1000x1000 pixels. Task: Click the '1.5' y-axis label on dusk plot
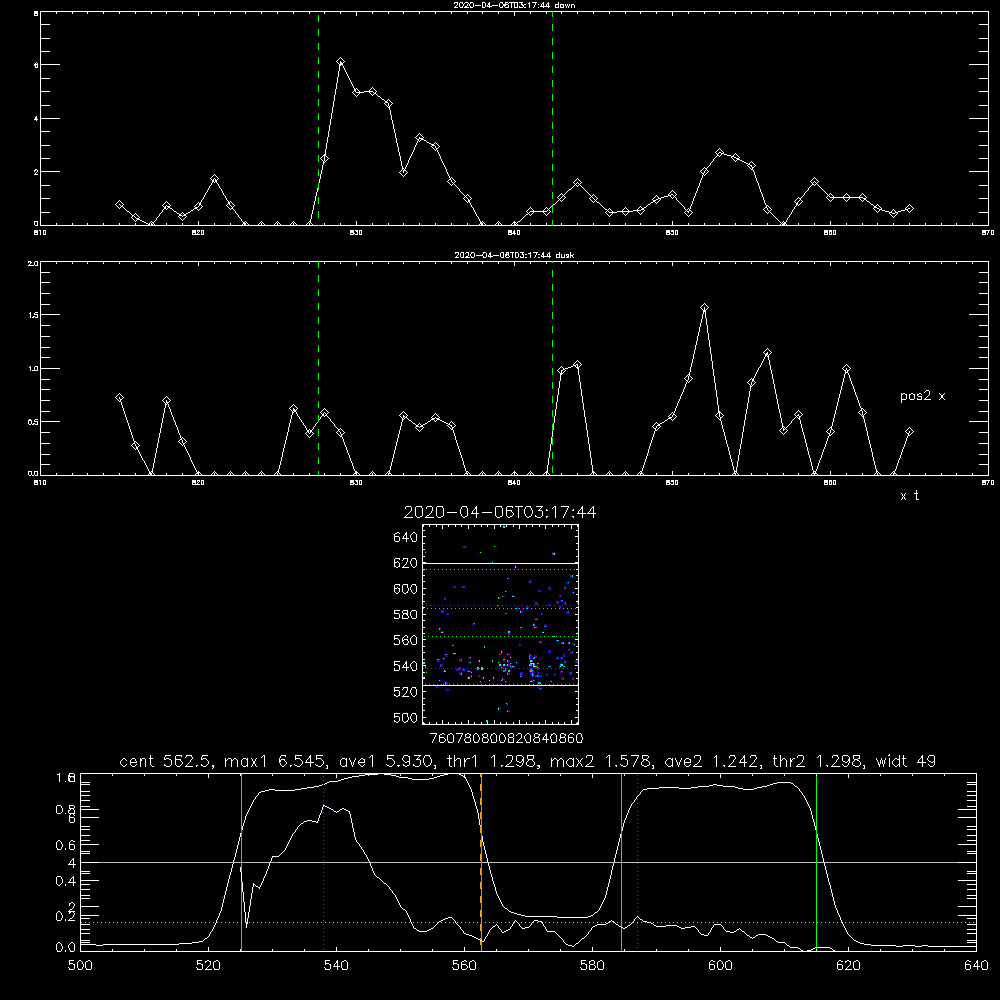[33, 315]
